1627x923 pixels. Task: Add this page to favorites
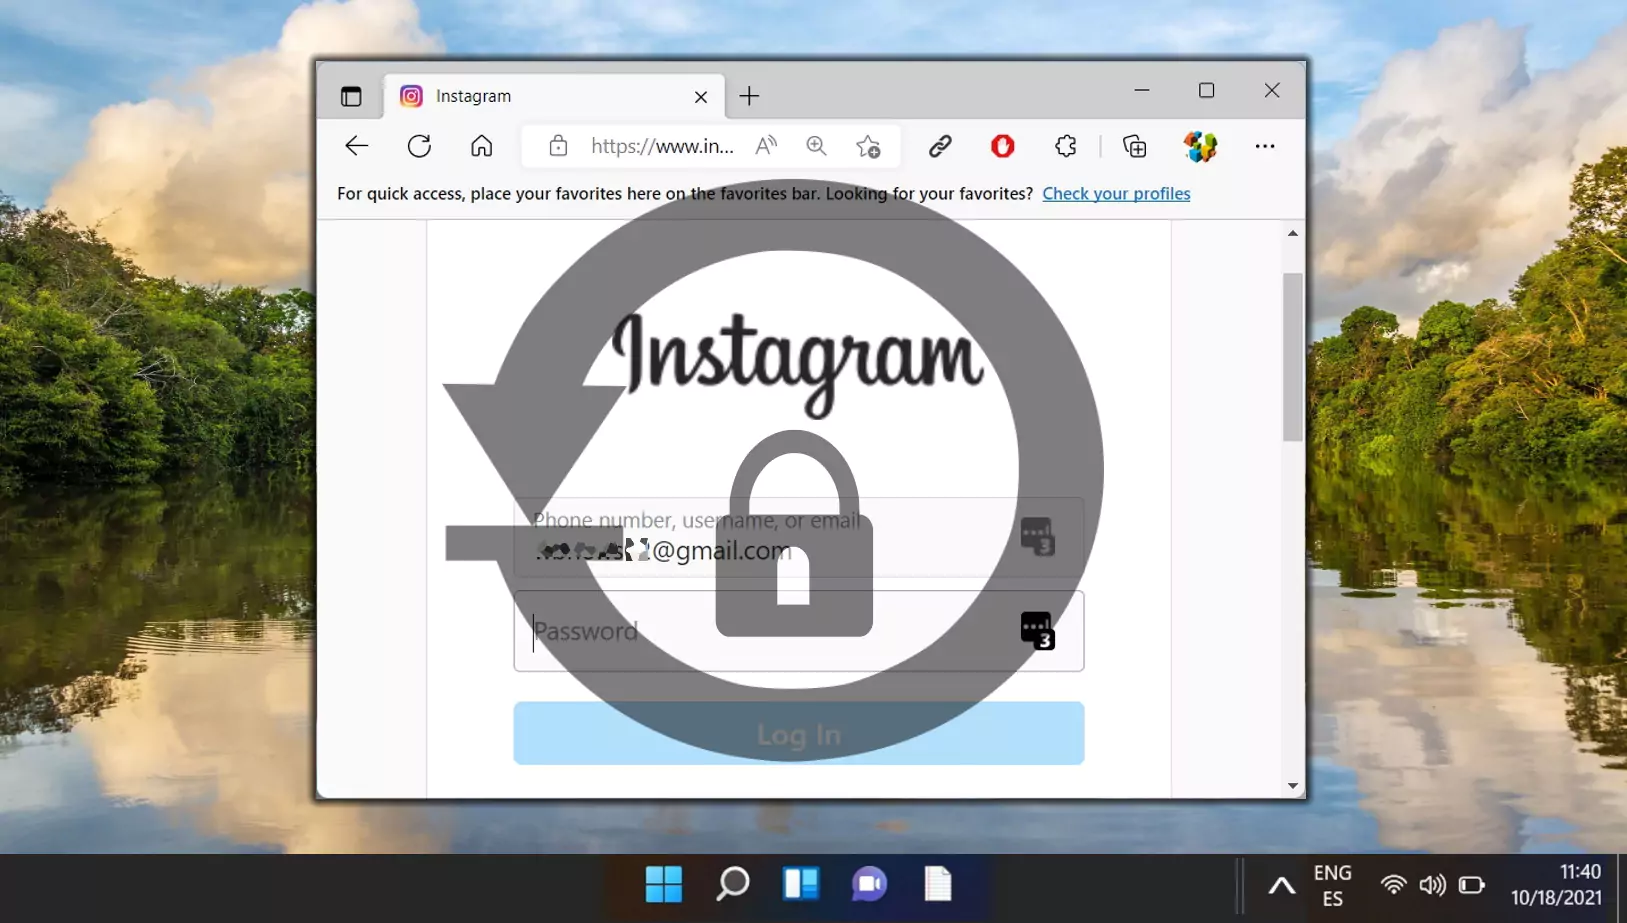click(868, 146)
